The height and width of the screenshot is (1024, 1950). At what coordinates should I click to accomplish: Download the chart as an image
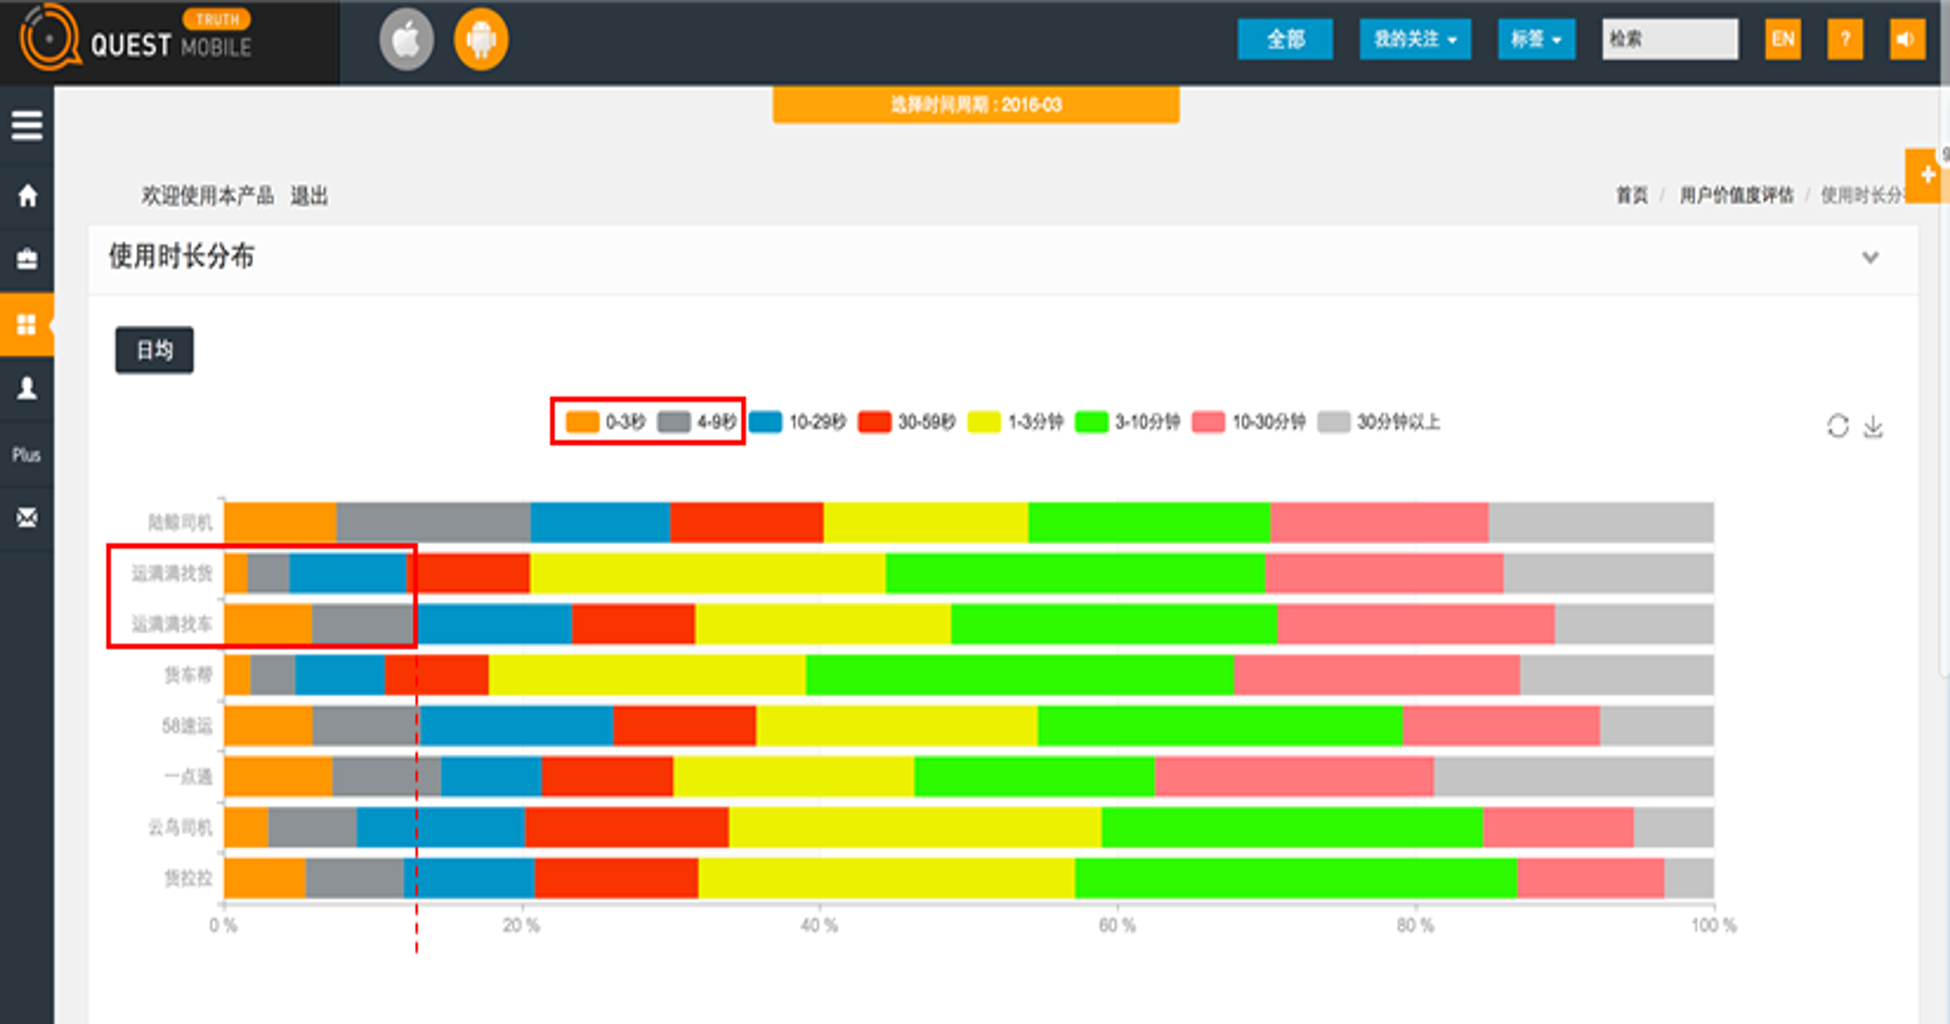point(1873,427)
